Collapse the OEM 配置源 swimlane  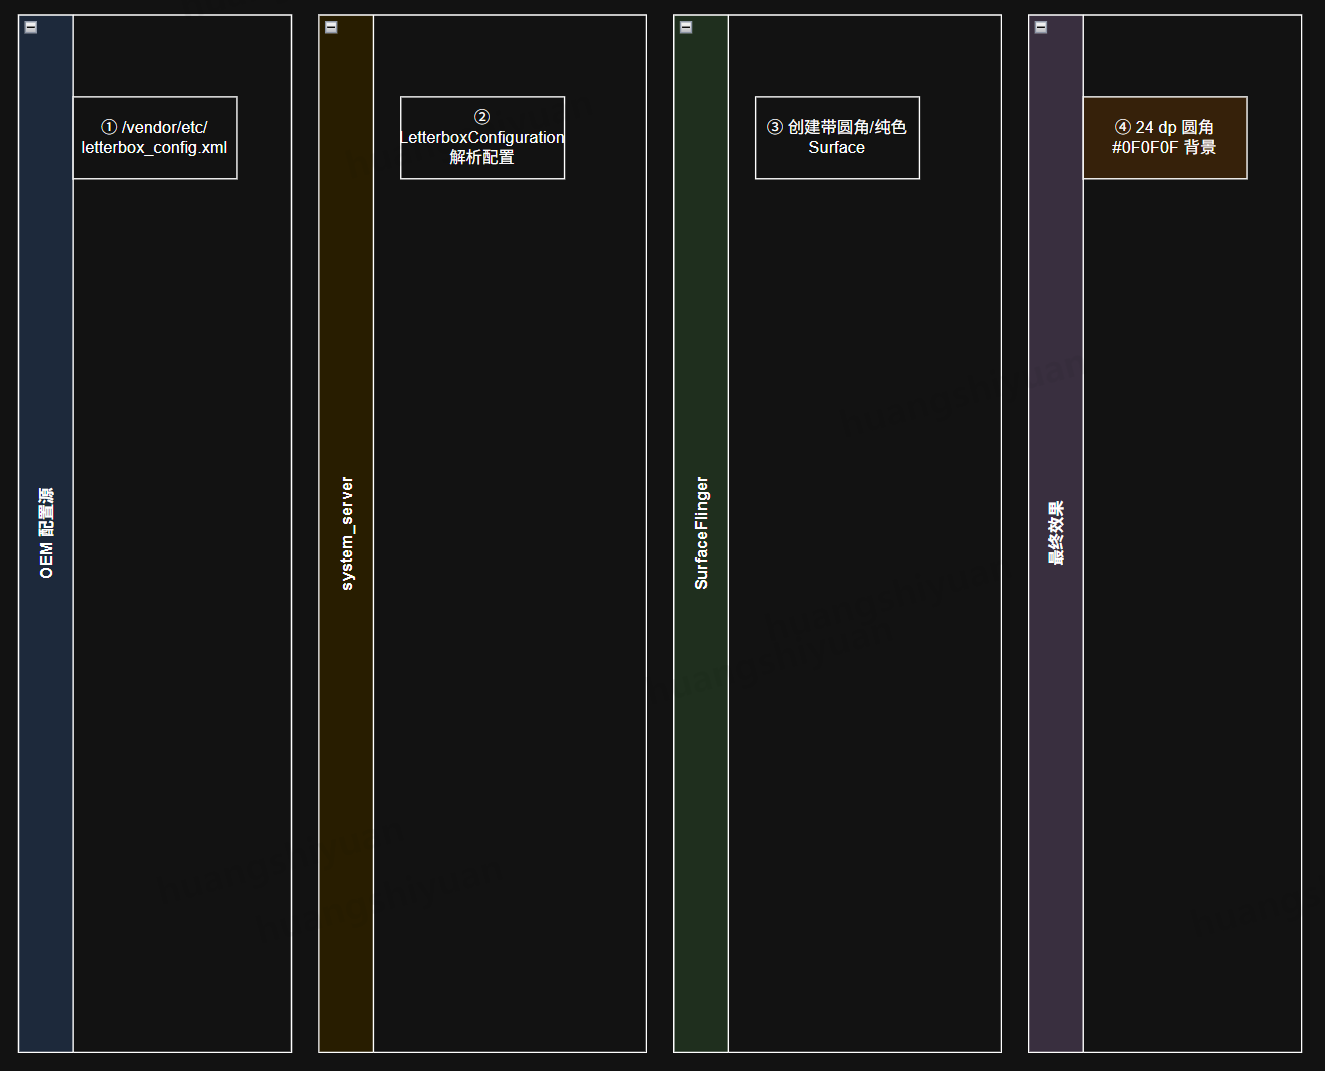pos(31,27)
